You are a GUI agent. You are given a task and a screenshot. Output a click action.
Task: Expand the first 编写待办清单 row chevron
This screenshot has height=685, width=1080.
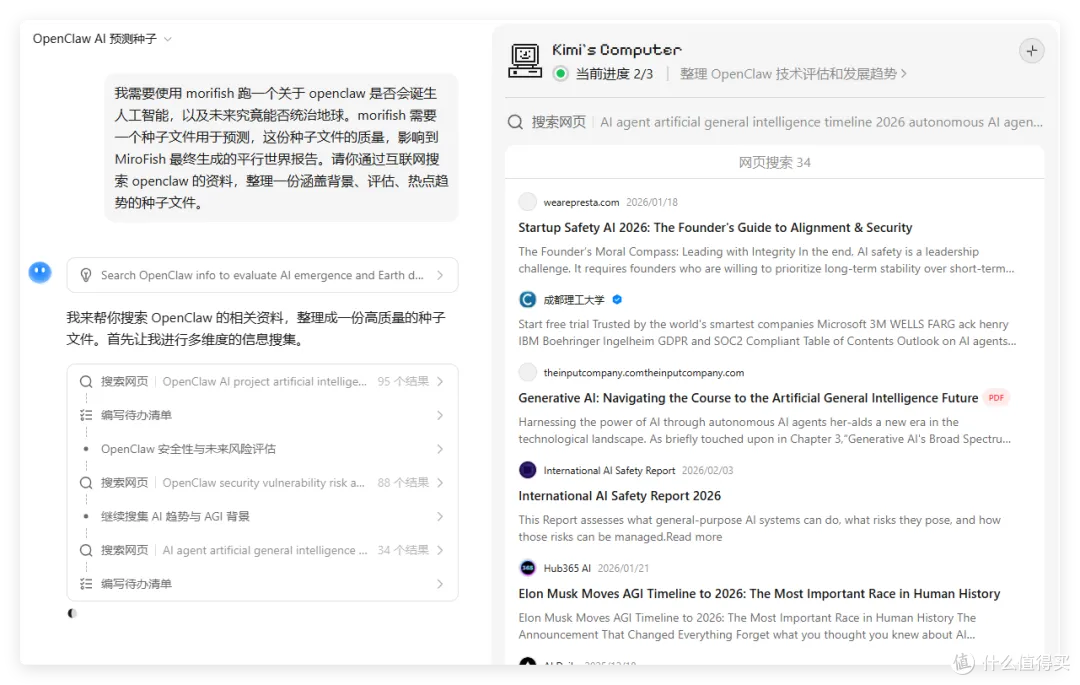[x=439, y=415]
